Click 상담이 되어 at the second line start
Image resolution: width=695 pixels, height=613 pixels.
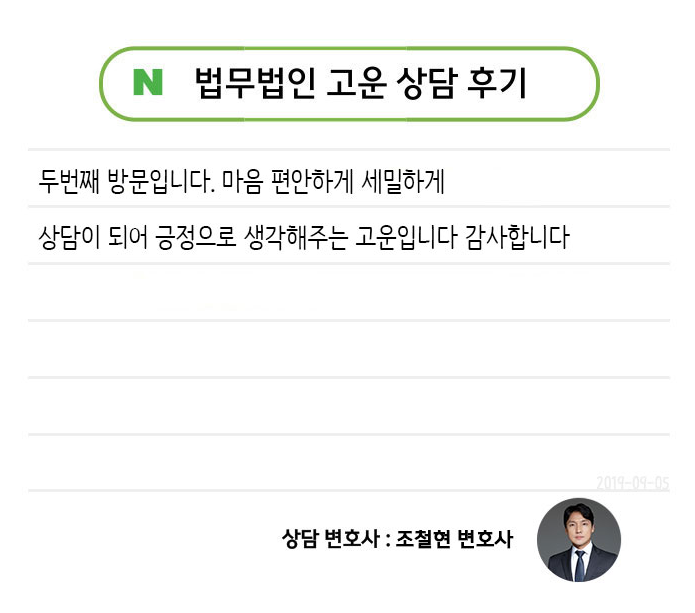[88, 239]
